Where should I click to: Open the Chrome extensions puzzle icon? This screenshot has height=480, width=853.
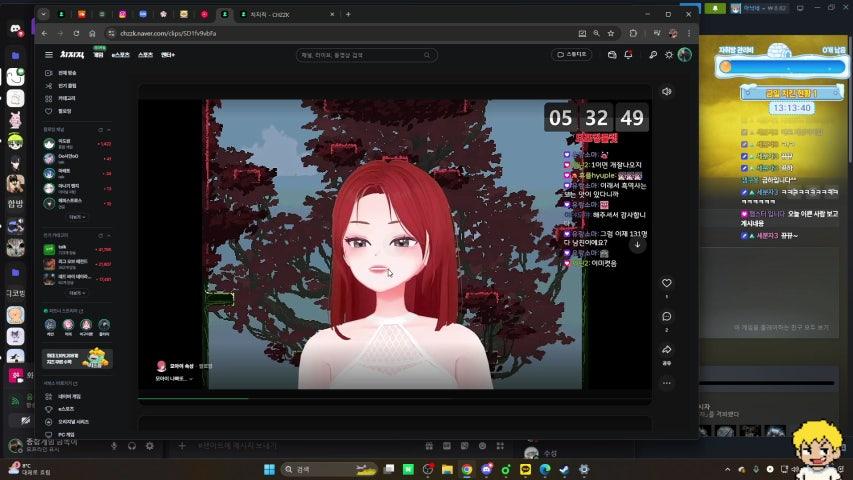(633, 33)
